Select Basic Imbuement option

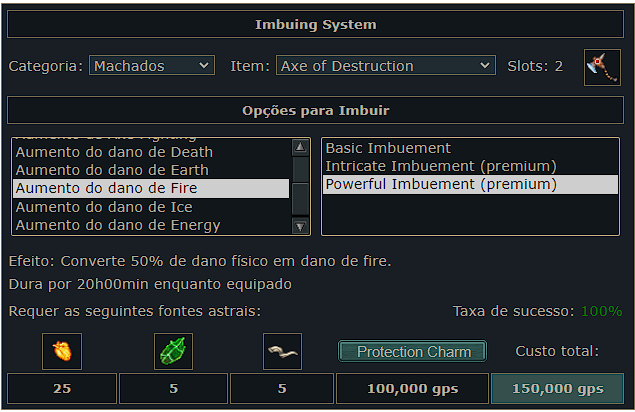[x=389, y=148]
